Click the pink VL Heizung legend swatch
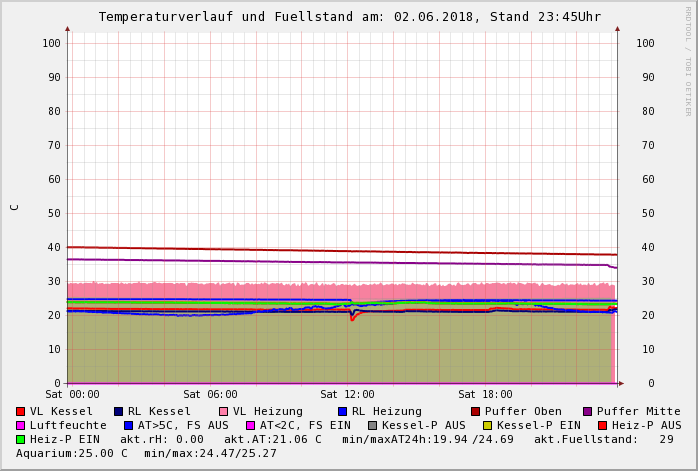 (223, 411)
